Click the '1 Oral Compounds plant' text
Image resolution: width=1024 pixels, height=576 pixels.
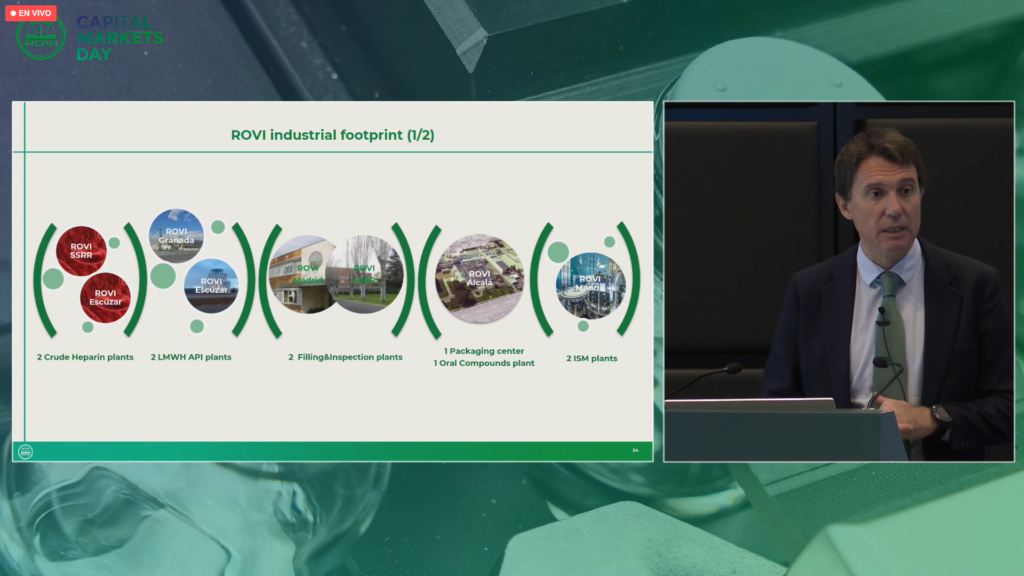coord(484,363)
